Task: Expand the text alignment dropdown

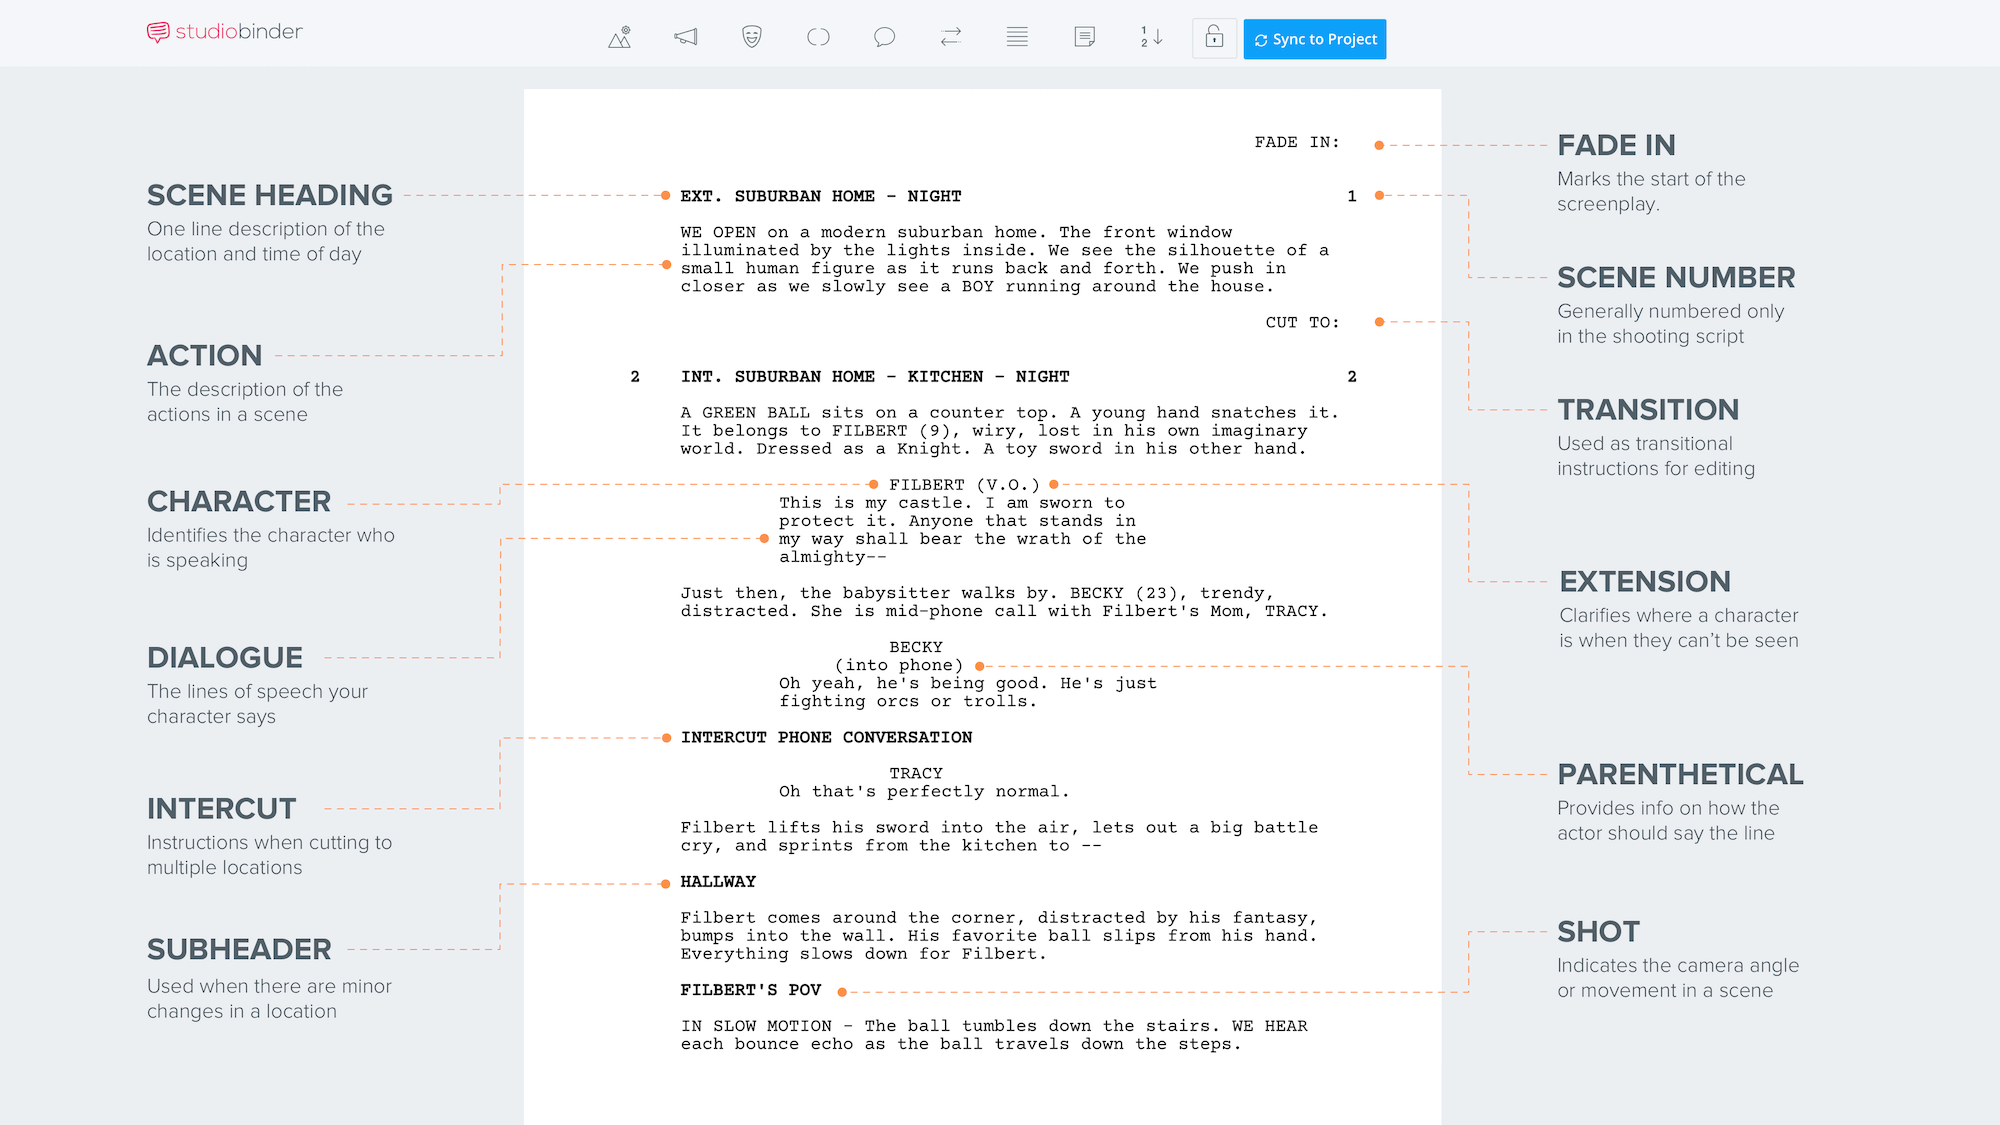Action: (x=1014, y=37)
